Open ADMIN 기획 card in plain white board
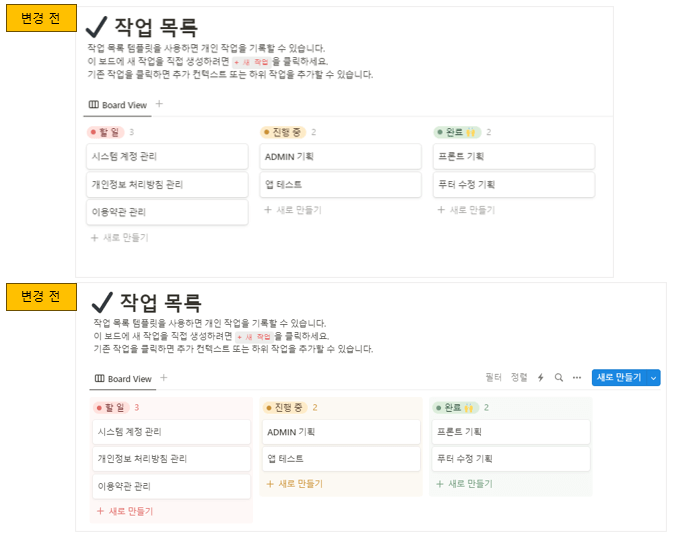680x535 pixels. 340,157
